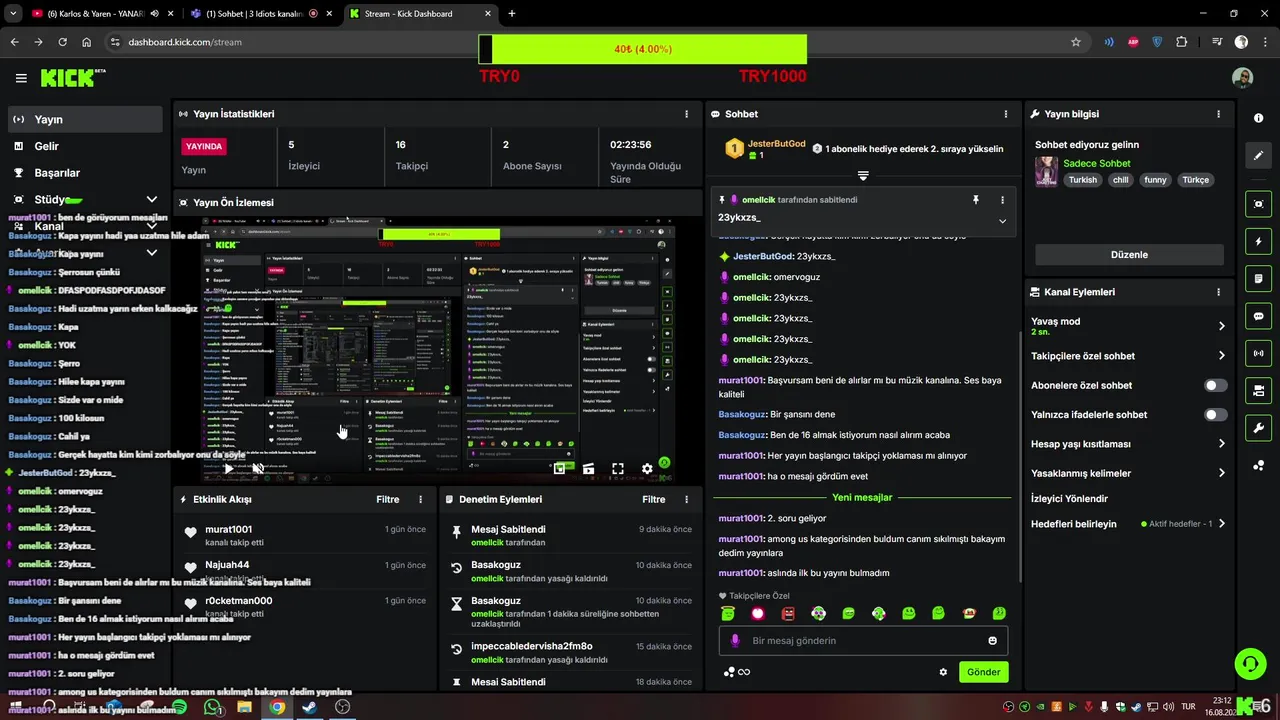The height and width of the screenshot is (720, 1280).
Task: Toggle the lightning activity feed icon in the right rail
Action: [1258, 241]
